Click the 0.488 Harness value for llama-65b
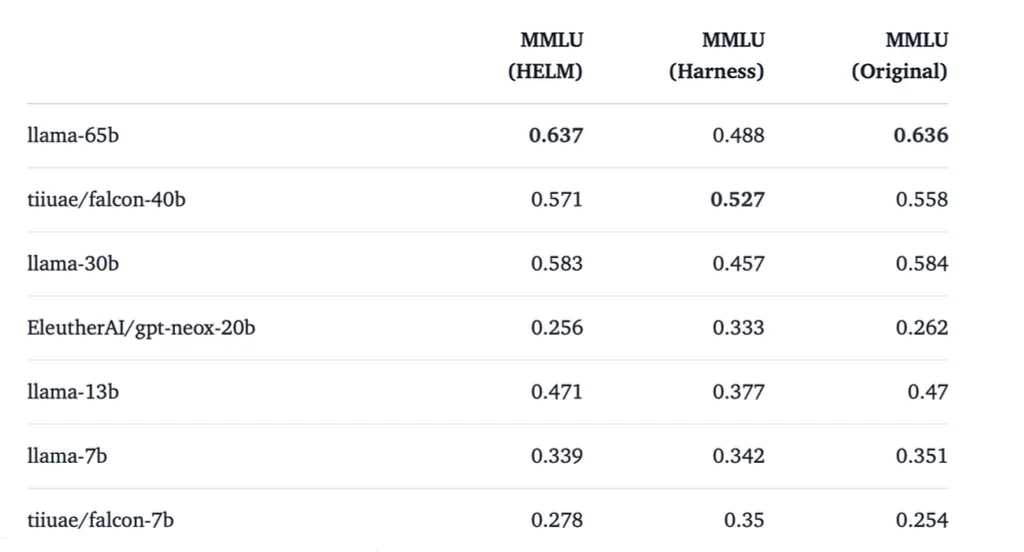 point(738,135)
